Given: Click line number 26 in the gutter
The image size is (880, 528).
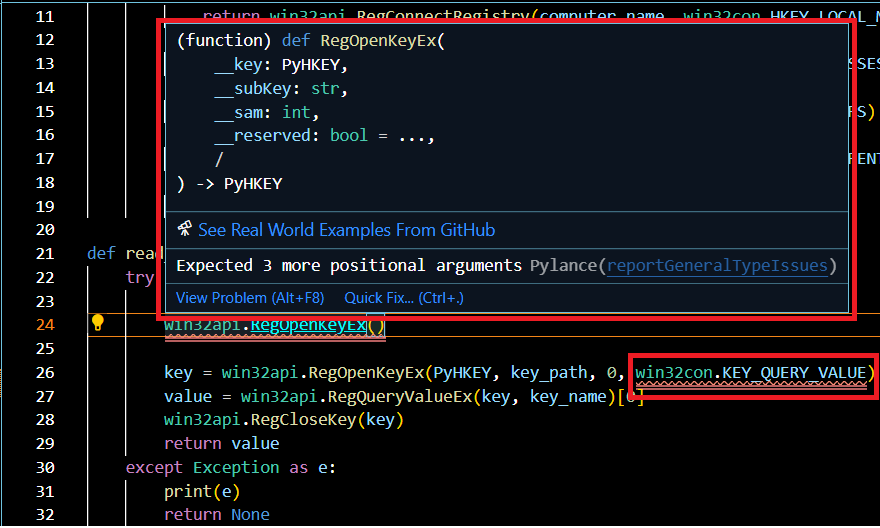Looking at the screenshot, I should [x=45, y=373].
